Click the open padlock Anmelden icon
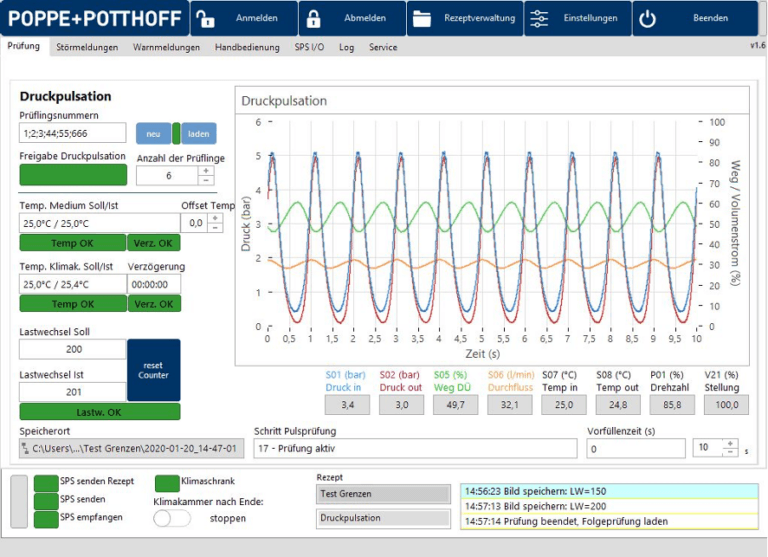The height and width of the screenshot is (557, 768). click(205, 19)
